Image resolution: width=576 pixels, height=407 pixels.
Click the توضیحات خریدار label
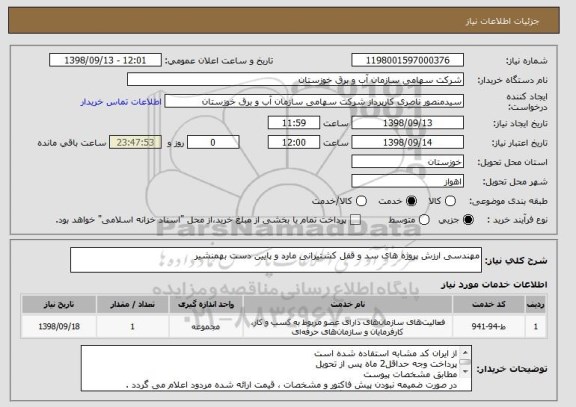tap(512, 368)
